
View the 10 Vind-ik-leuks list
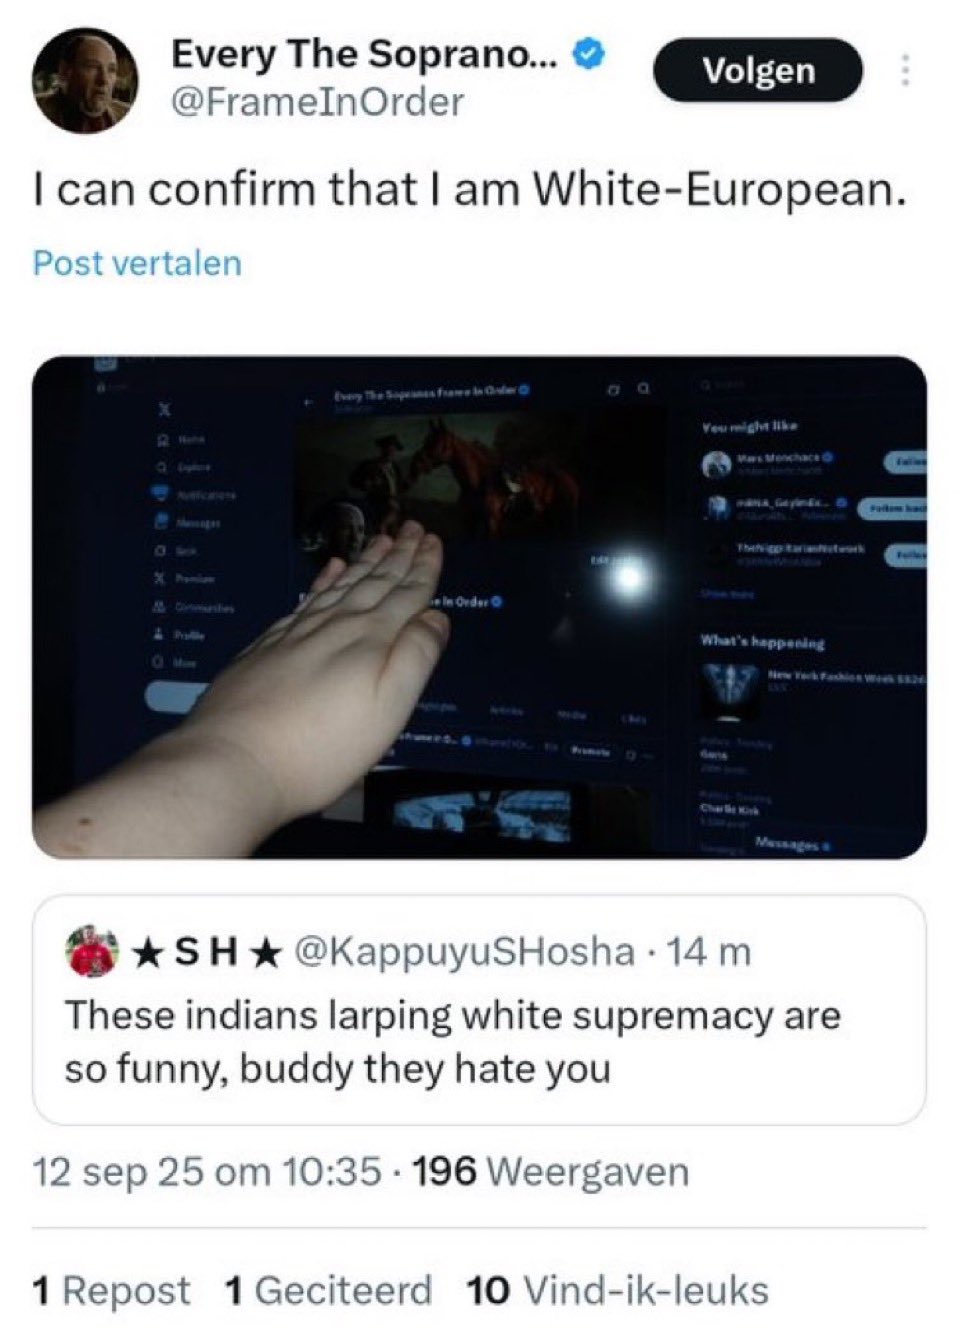pyautogui.click(x=618, y=1291)
